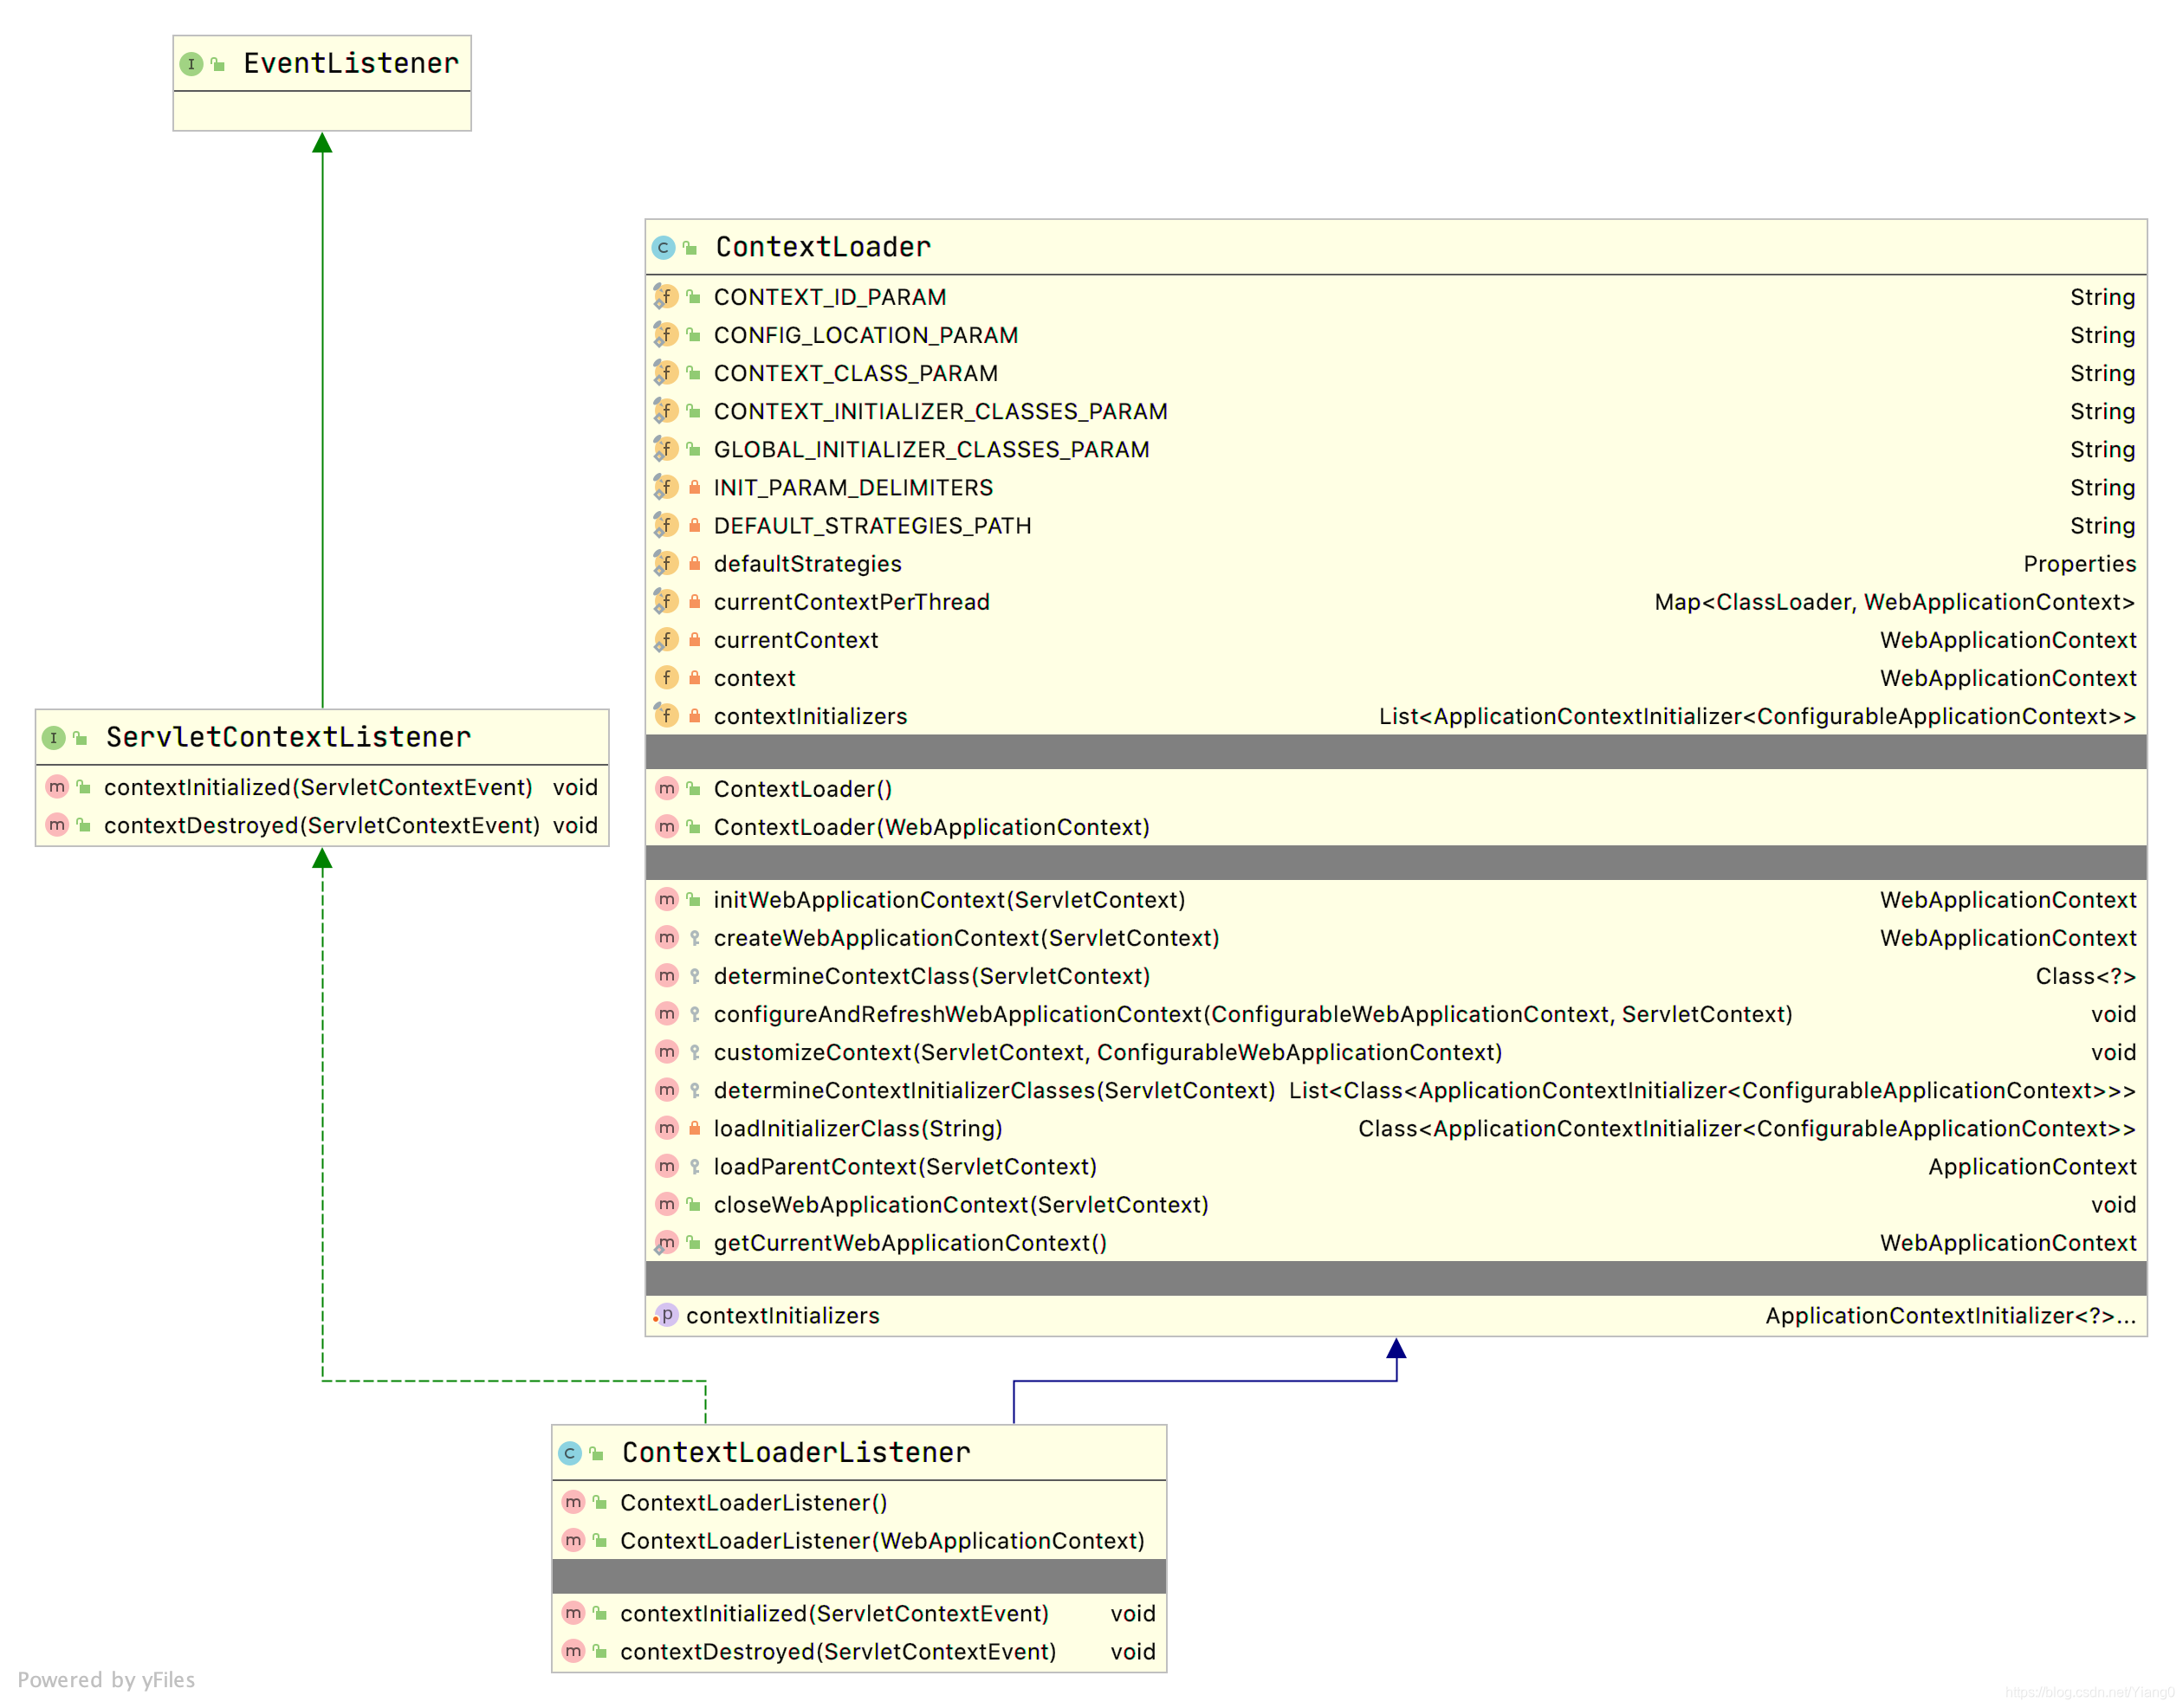Select determineContextInitializerClasses(ServletContext) method
This screenshot has height=1708, width=2183.
pyautogui.click(x=994, y=1090)
